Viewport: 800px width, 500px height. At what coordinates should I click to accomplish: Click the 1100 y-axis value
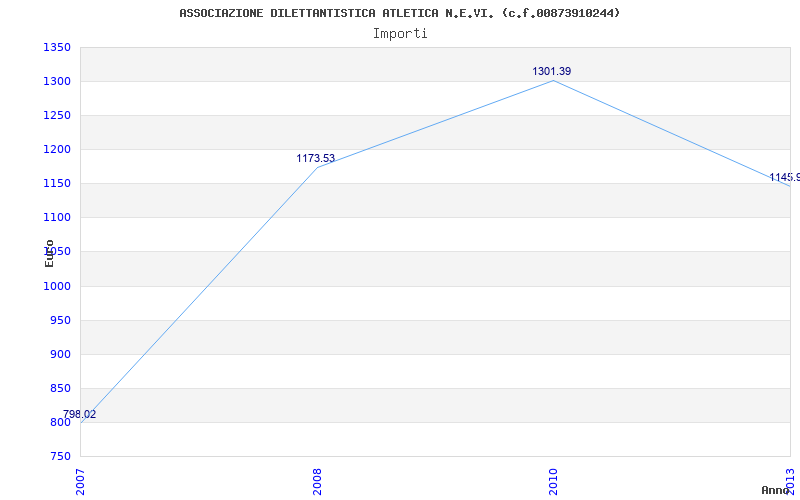coord(57,218)
